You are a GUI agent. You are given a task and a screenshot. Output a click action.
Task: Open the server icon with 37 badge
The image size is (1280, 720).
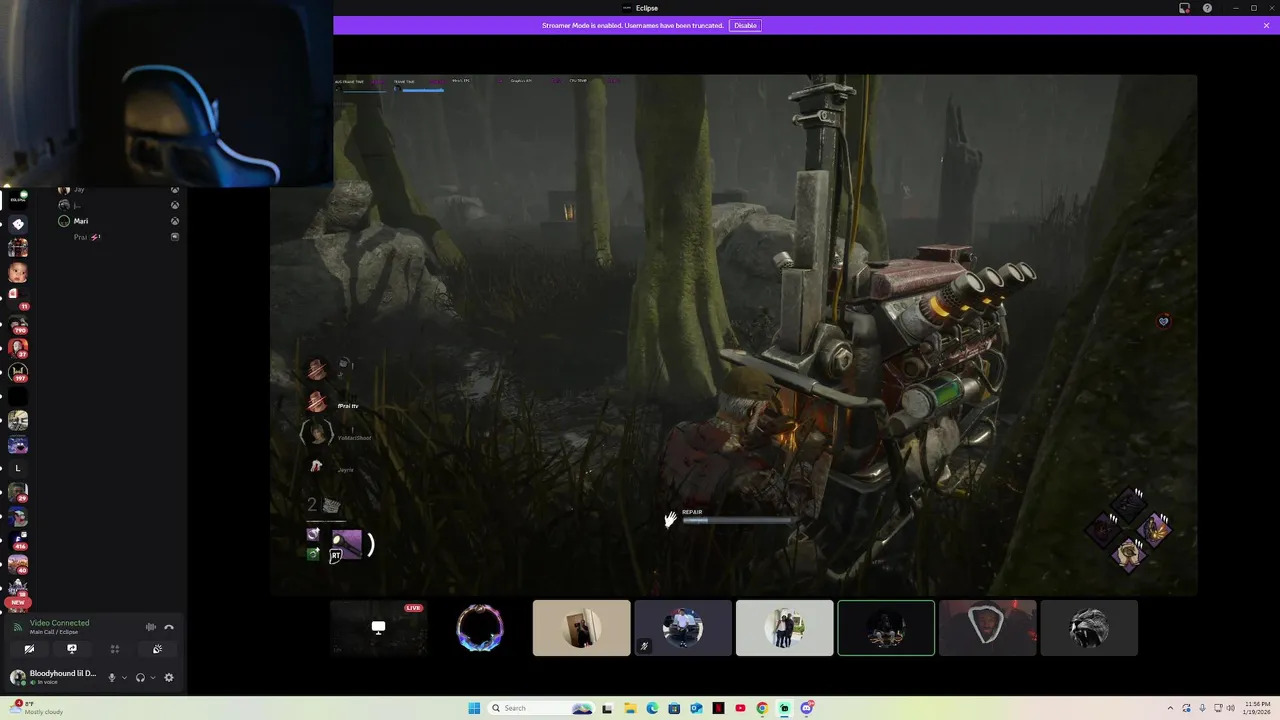click(18, 348)
